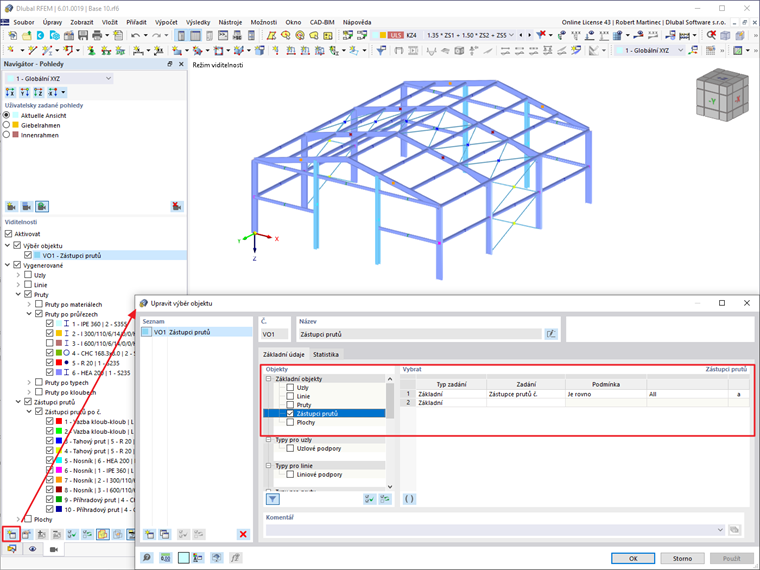Viewport: 760px width, 570px height.
Task: Open the Soubor menu
Action: (24, 22)
